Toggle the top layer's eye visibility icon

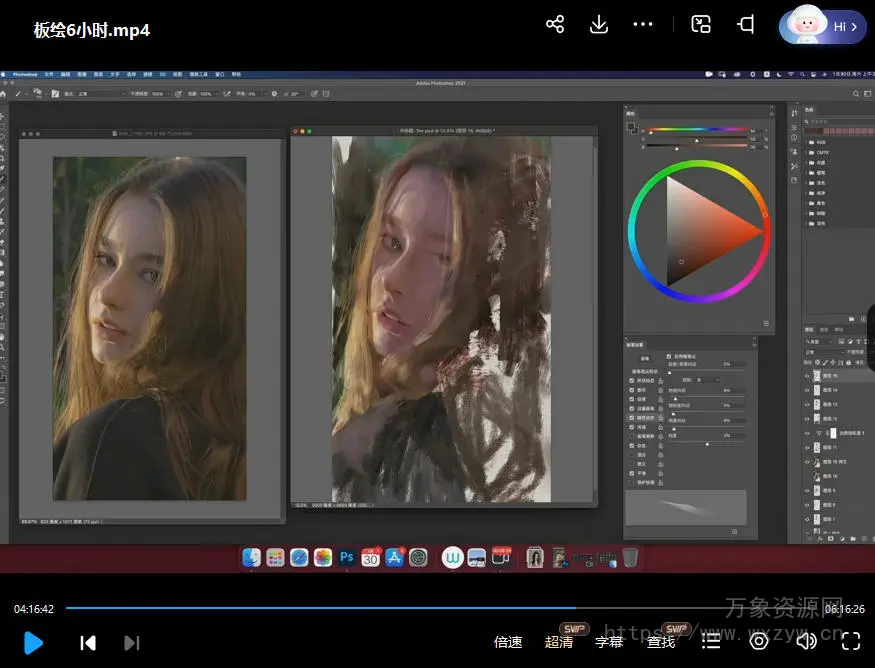click(x=807, y=376)
